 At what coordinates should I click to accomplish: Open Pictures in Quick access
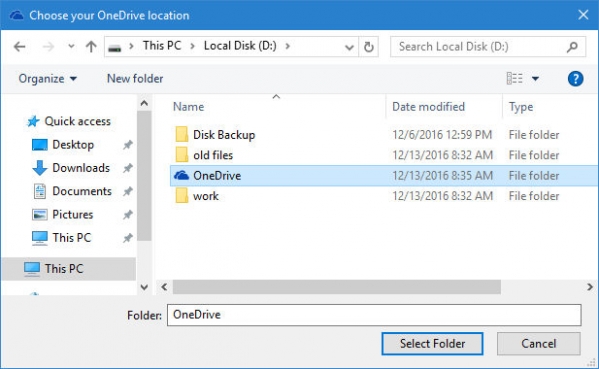click(73, 215)
